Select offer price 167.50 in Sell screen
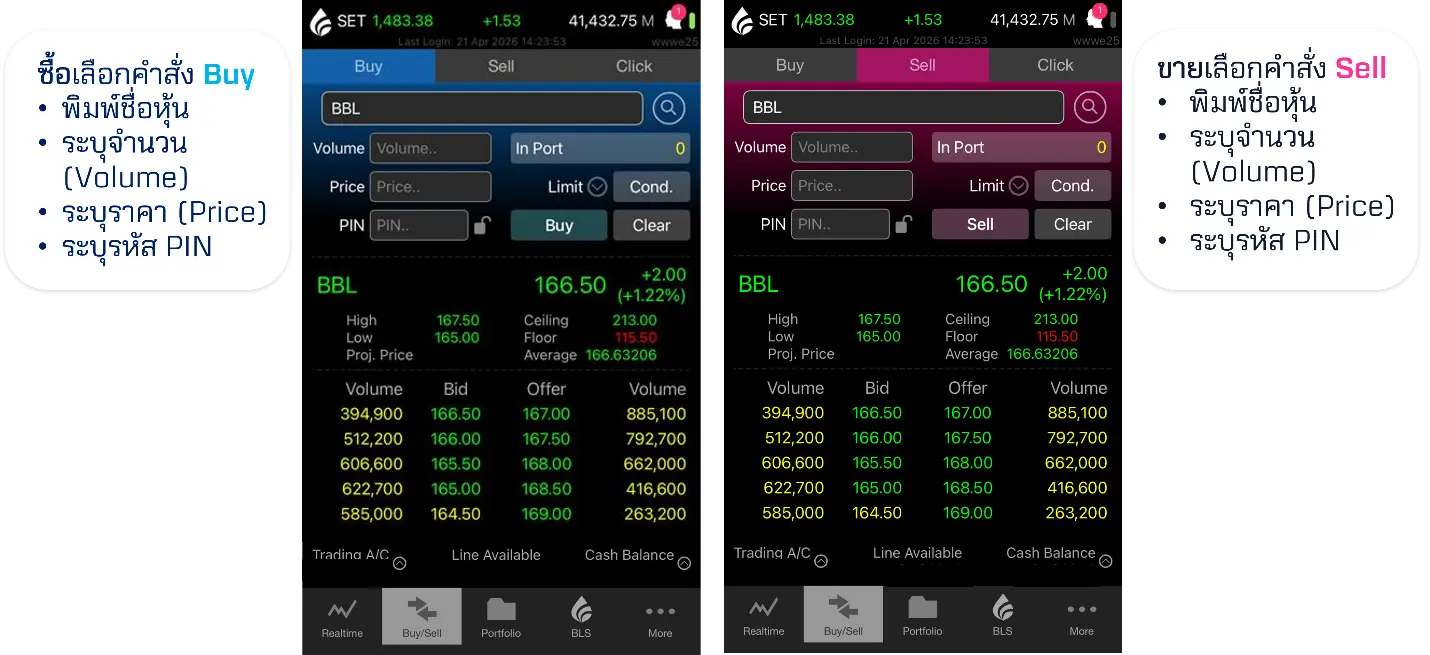 coord(968,438)
